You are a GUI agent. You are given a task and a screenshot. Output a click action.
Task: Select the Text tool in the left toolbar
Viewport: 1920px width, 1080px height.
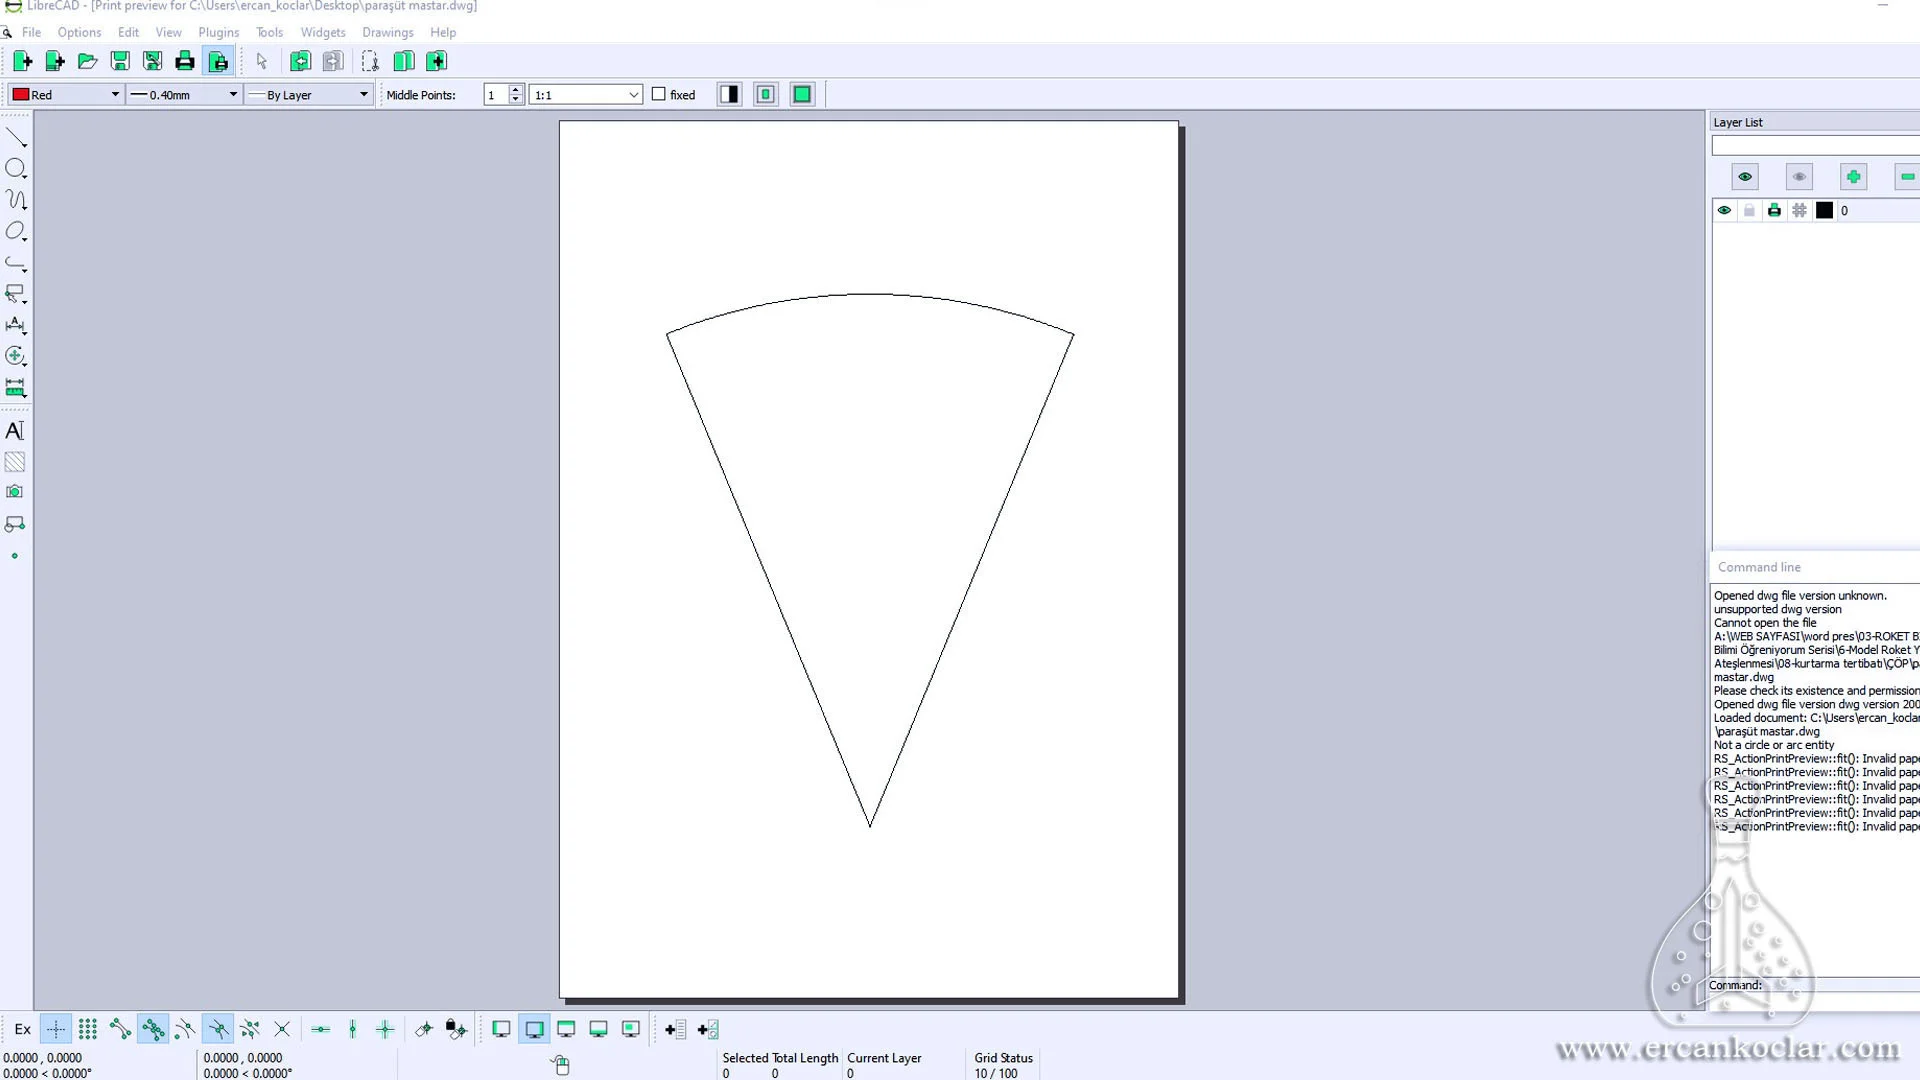pyautogui.click(x=15, y=431)
